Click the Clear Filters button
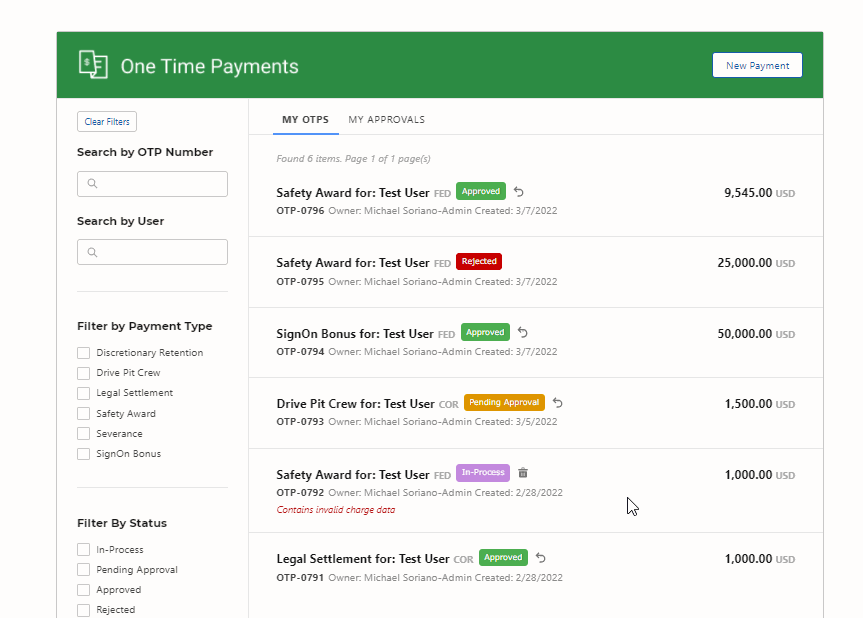Screen dimensions: 863x618 click(x=107, y=122)
